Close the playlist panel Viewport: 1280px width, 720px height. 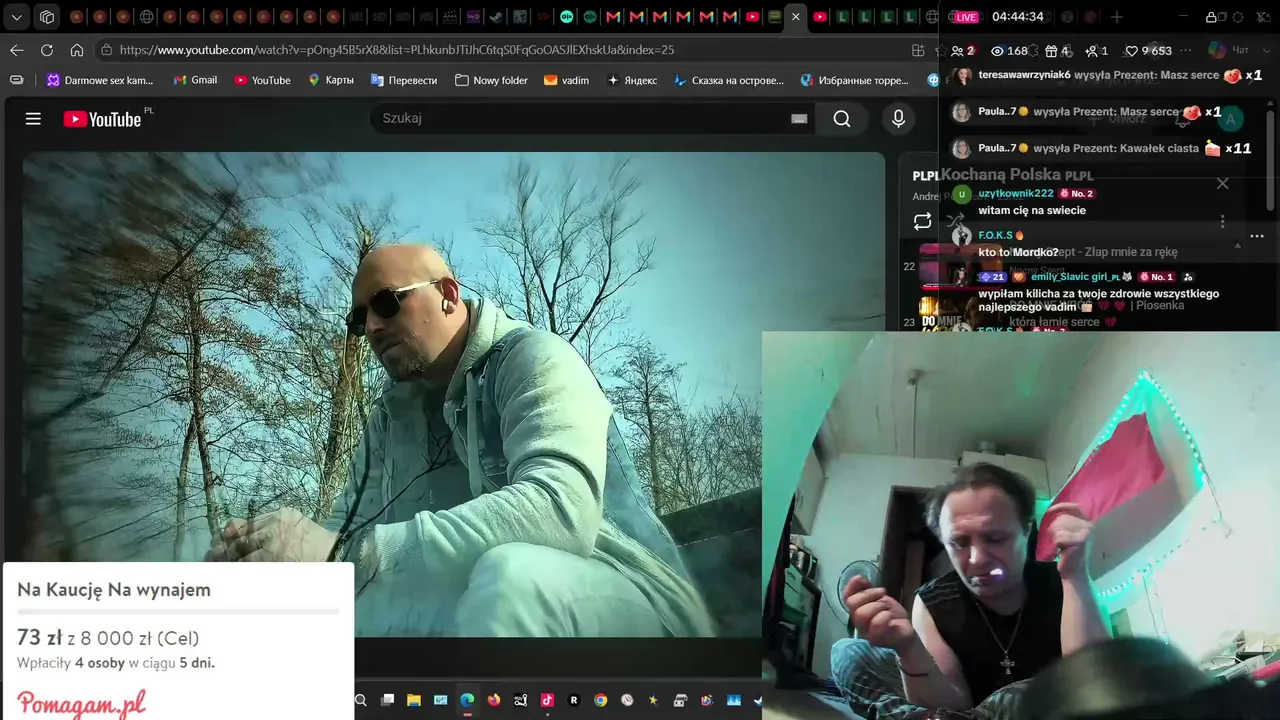(x=1222, y=183)
